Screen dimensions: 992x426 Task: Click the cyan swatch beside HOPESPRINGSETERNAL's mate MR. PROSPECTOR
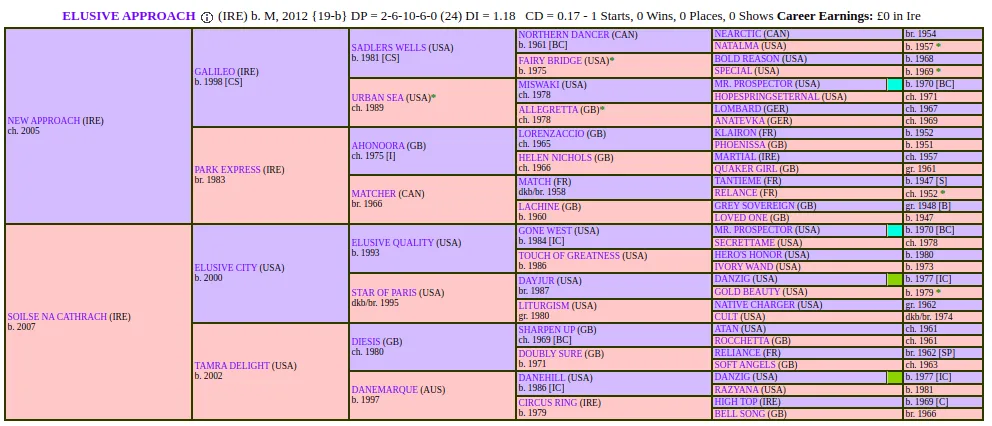pos(895,84)
